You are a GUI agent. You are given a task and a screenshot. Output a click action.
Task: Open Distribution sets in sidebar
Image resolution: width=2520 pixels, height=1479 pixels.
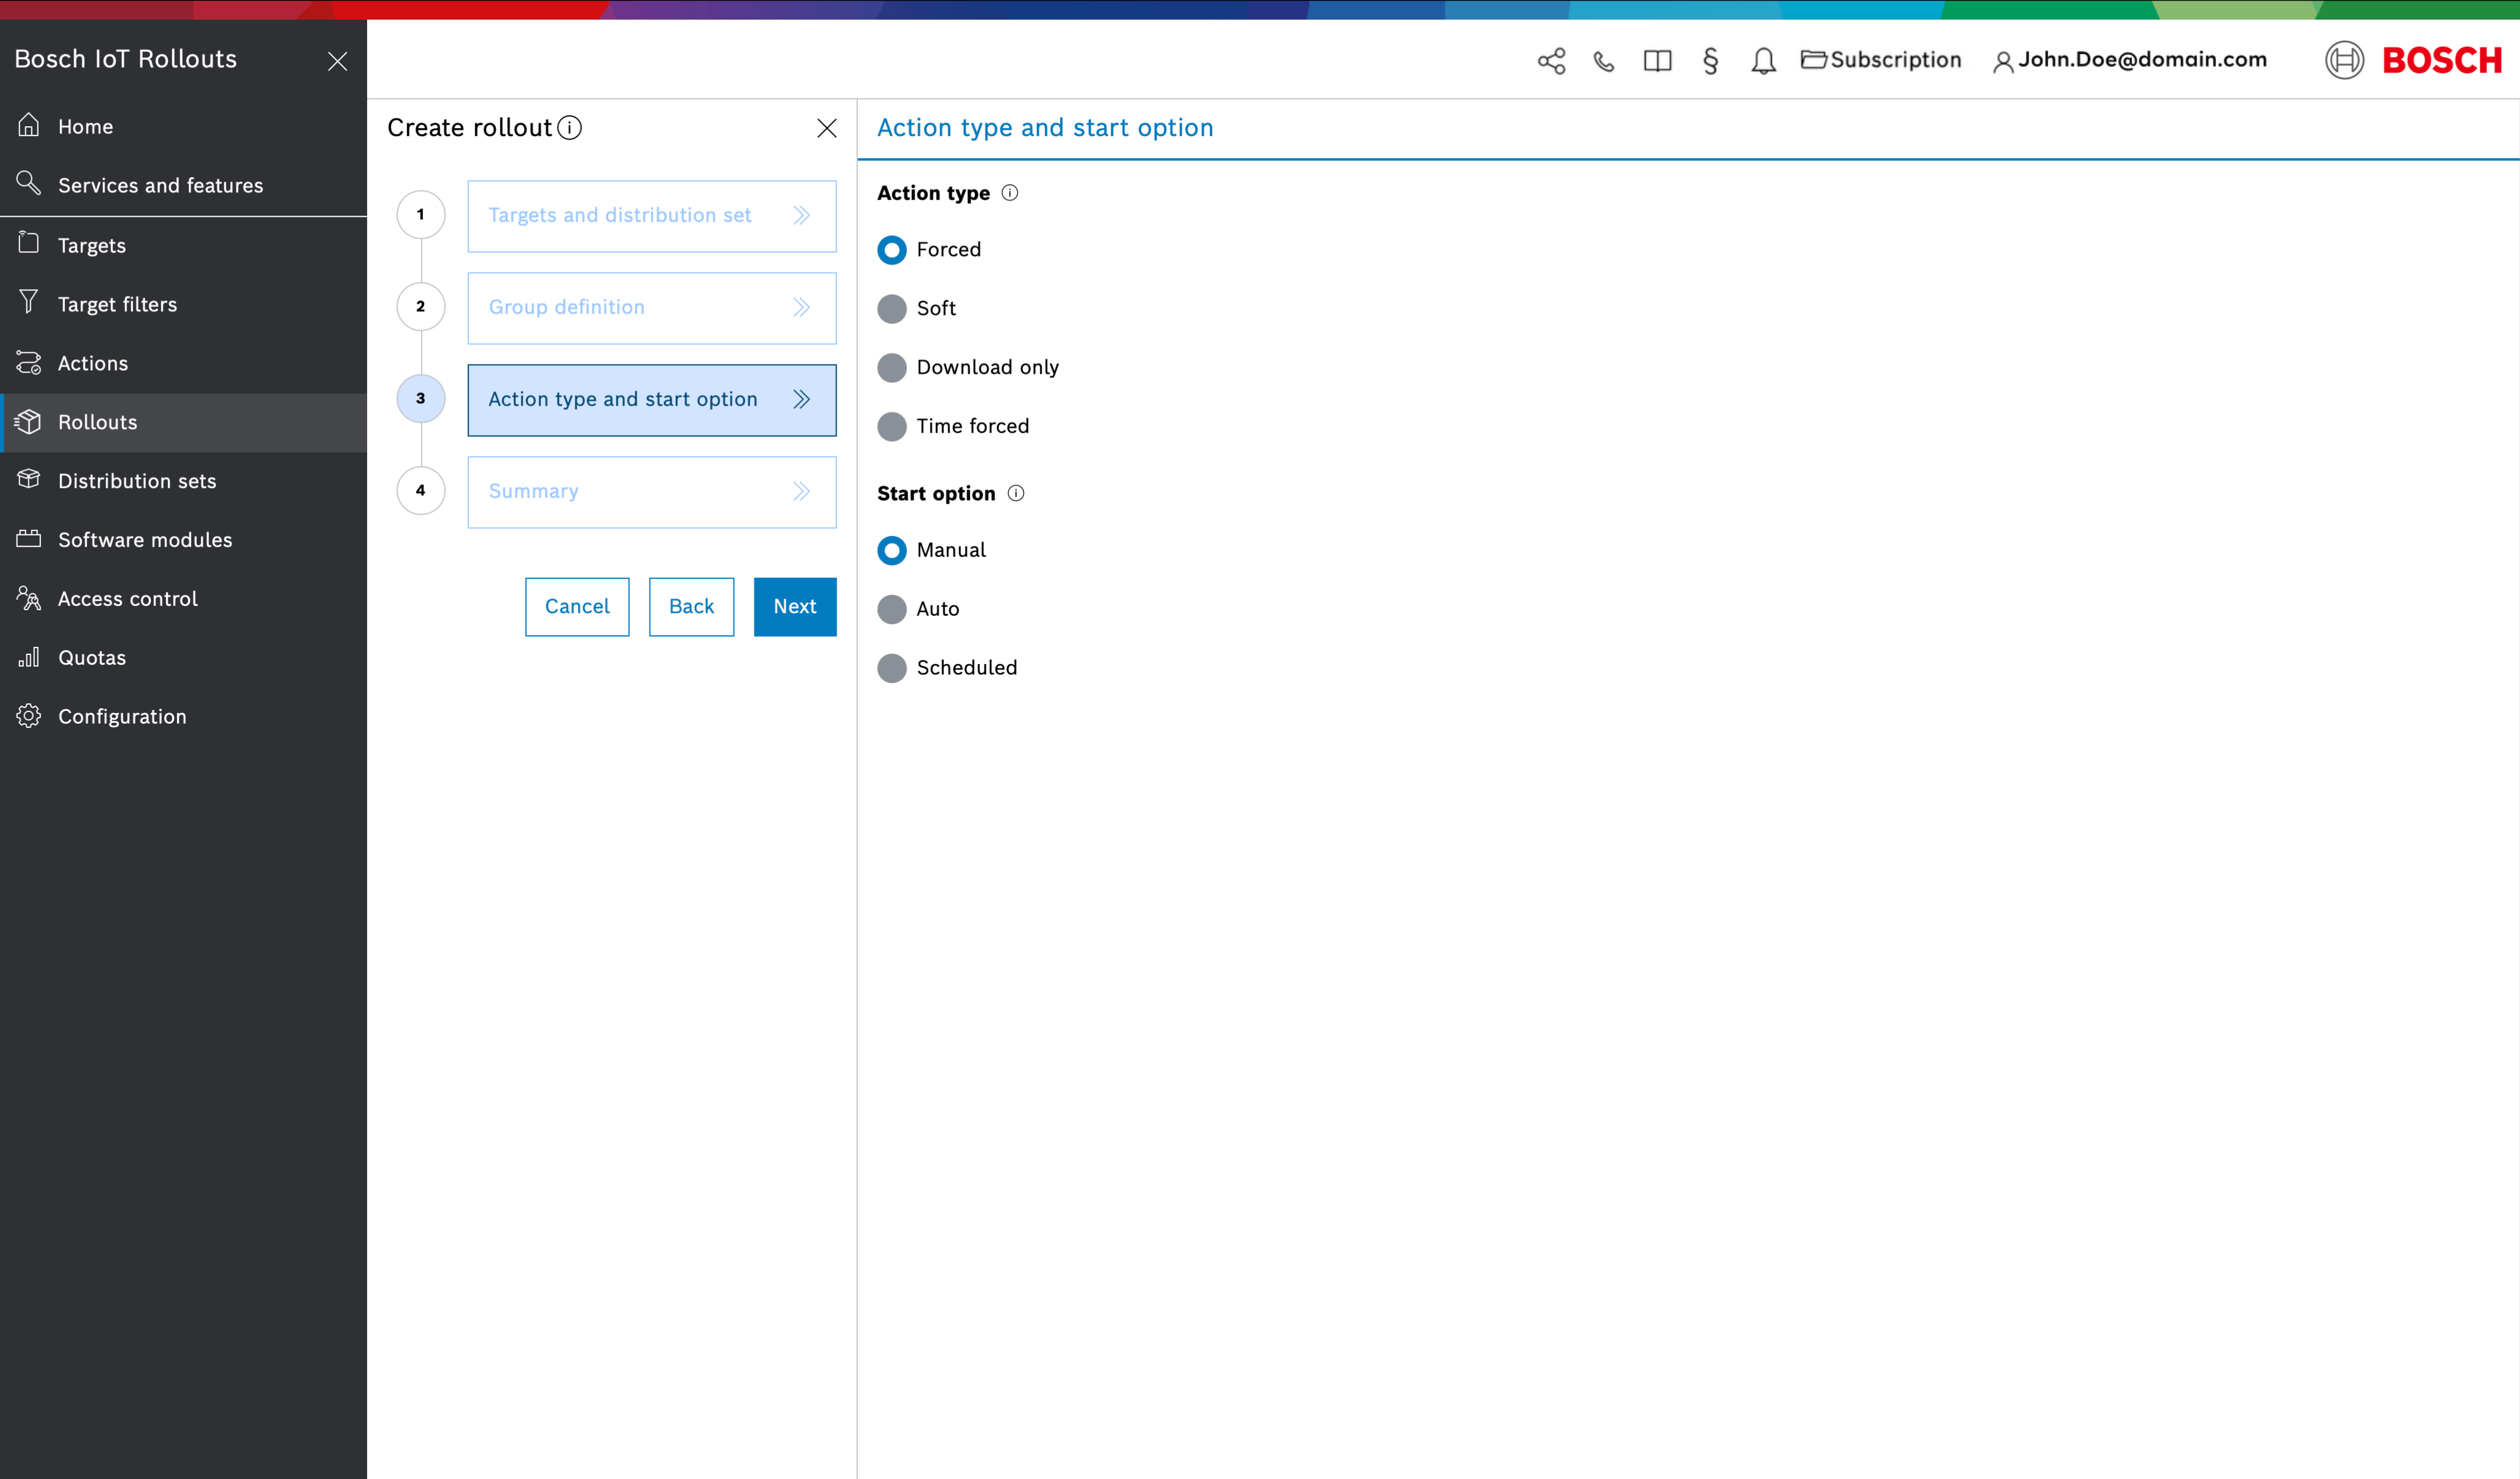pos(137,481)
